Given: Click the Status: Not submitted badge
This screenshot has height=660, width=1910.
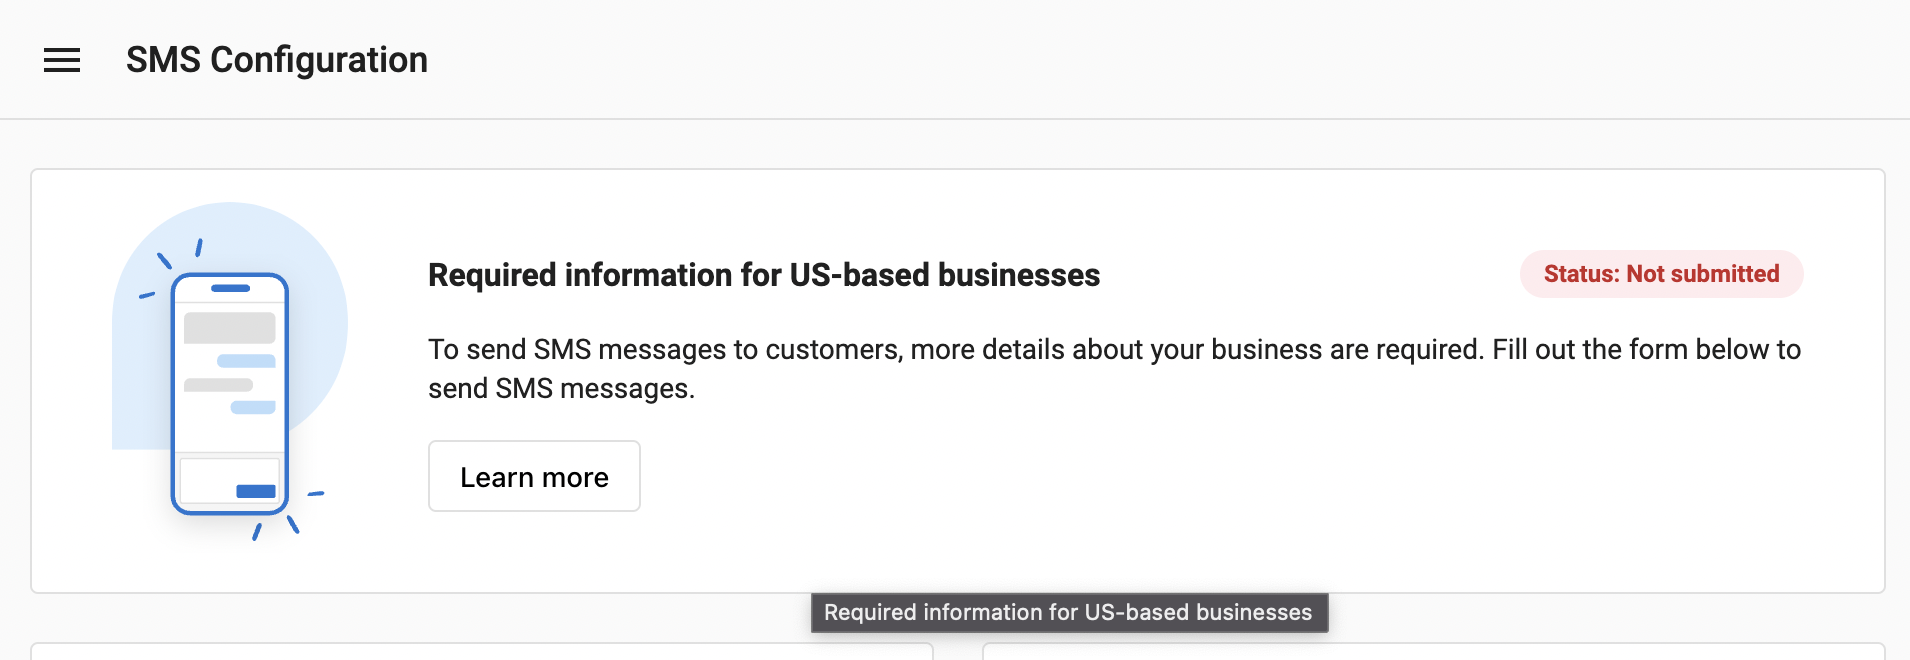Looking at the screenshot, I should [1662, 274].
